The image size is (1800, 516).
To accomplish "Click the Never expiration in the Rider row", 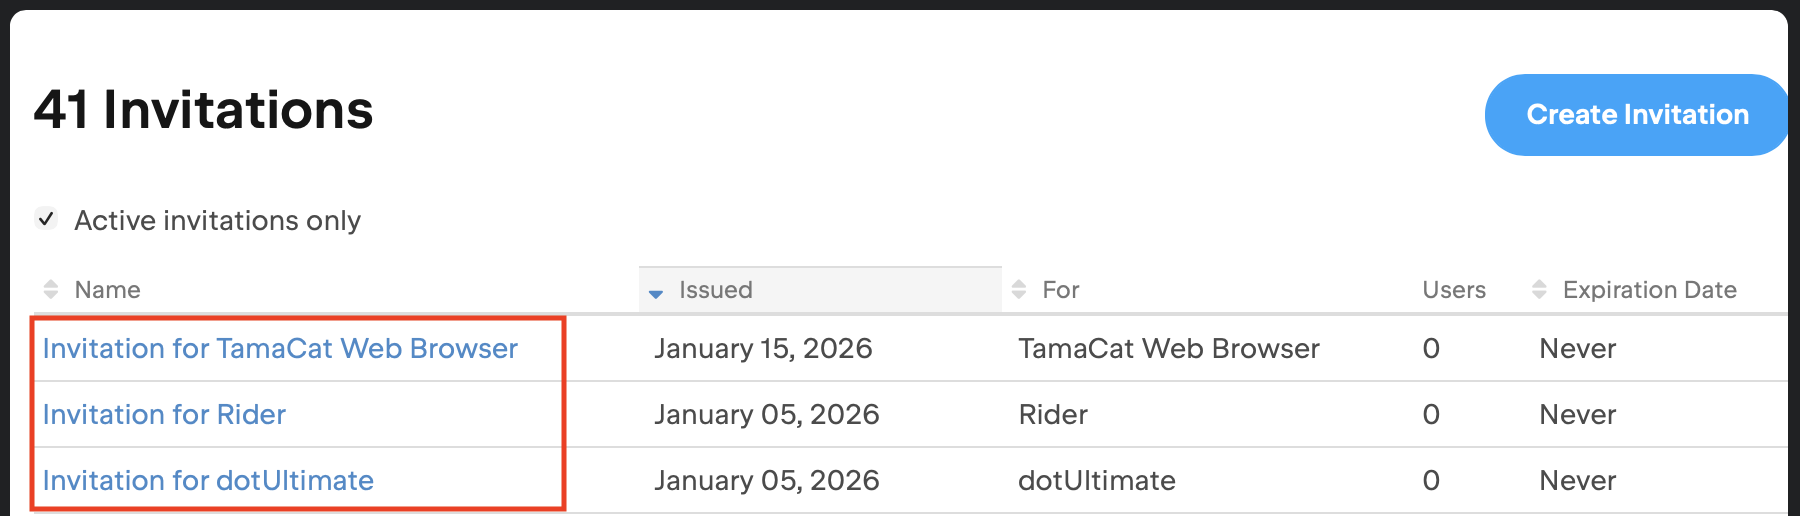I will coord(1577,415).
